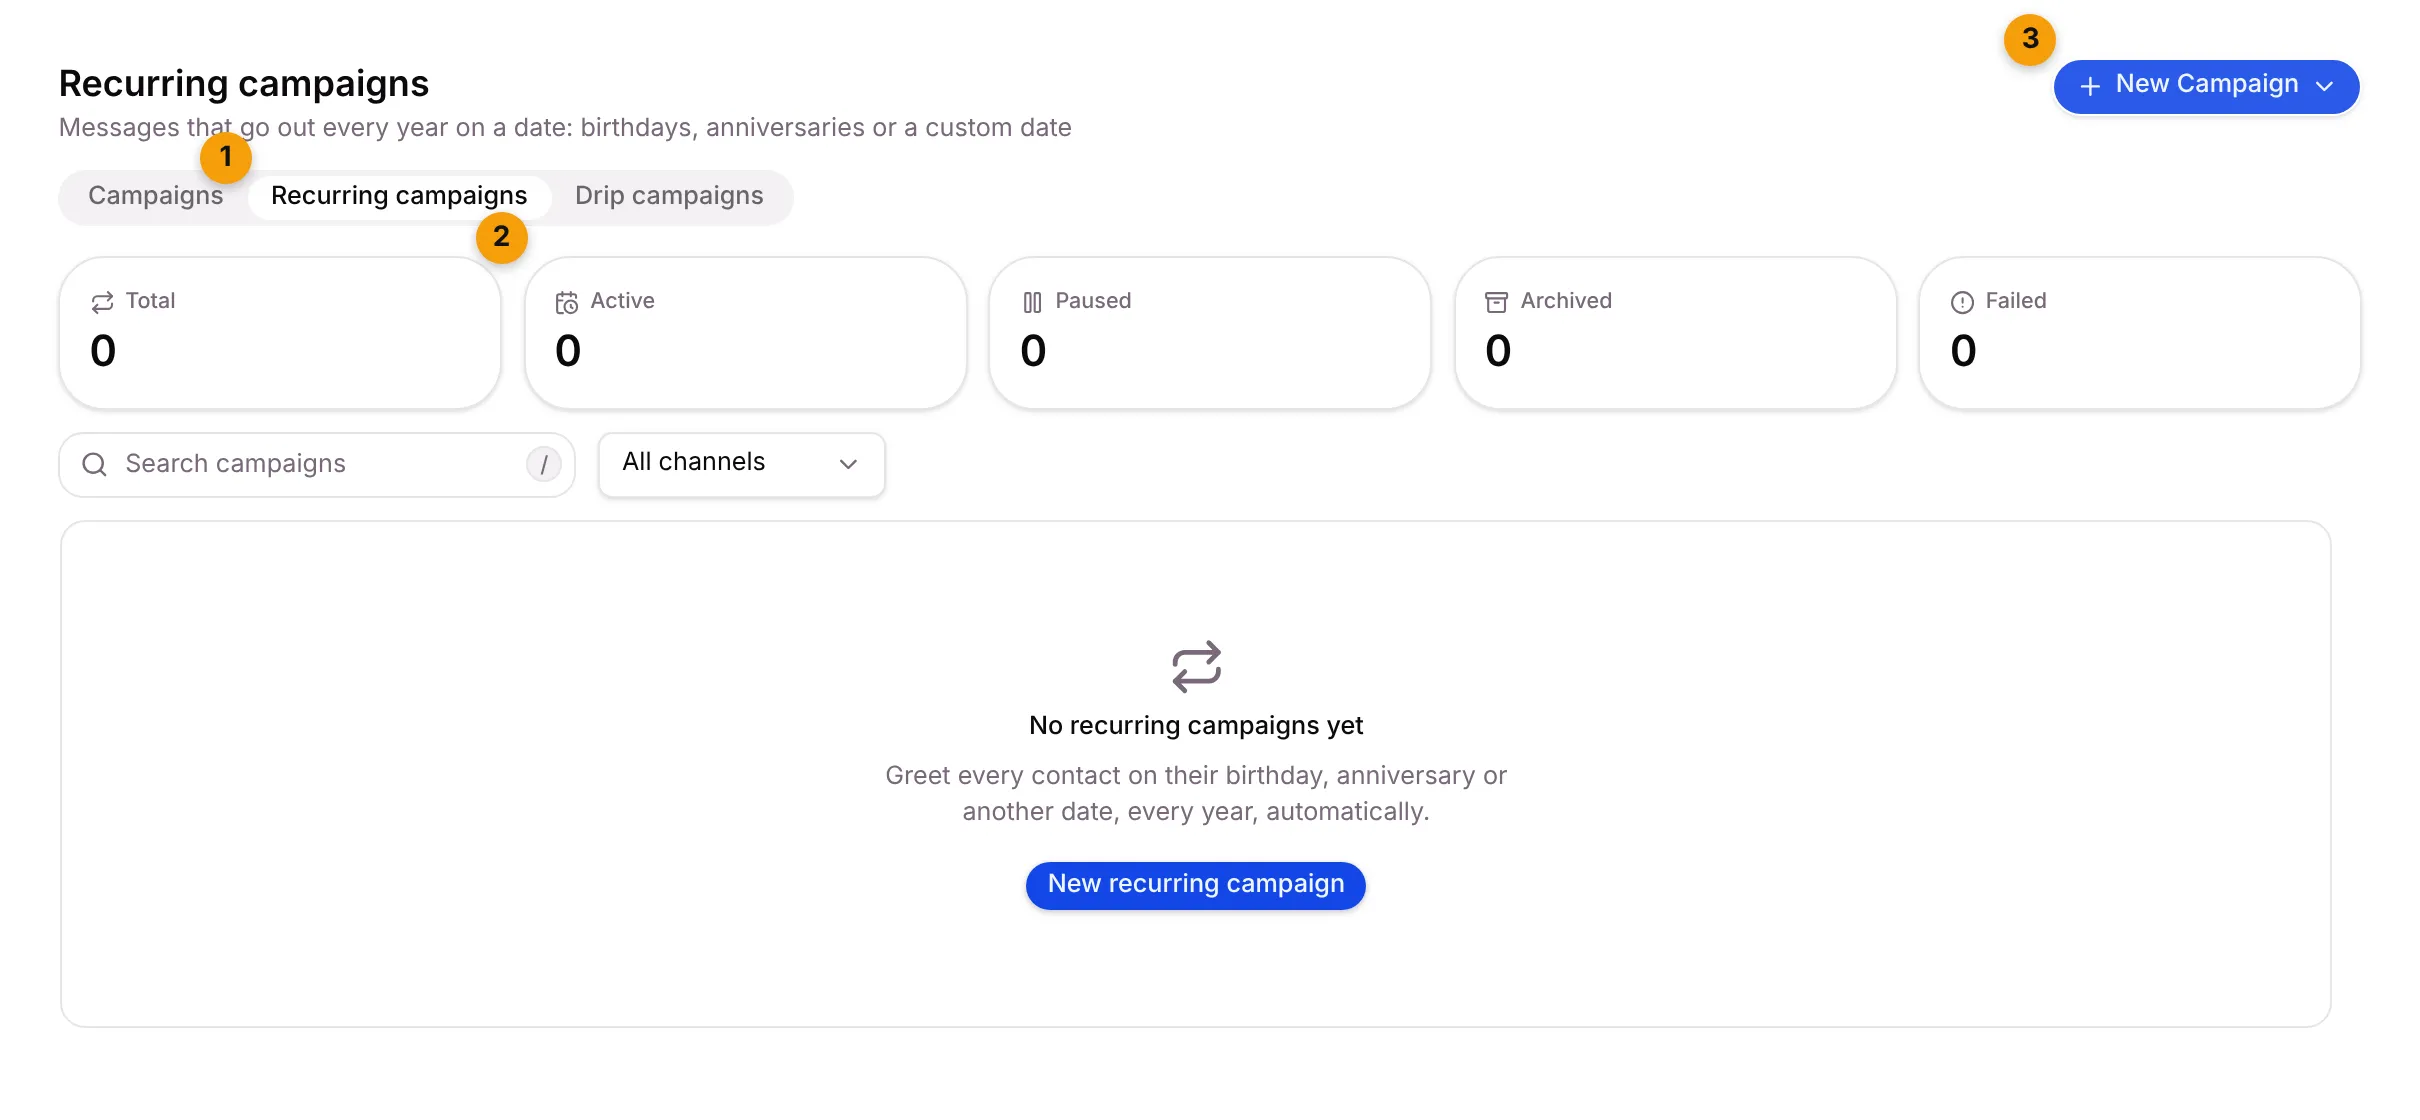Click the pause icon beside Paused

point(1032,302)
